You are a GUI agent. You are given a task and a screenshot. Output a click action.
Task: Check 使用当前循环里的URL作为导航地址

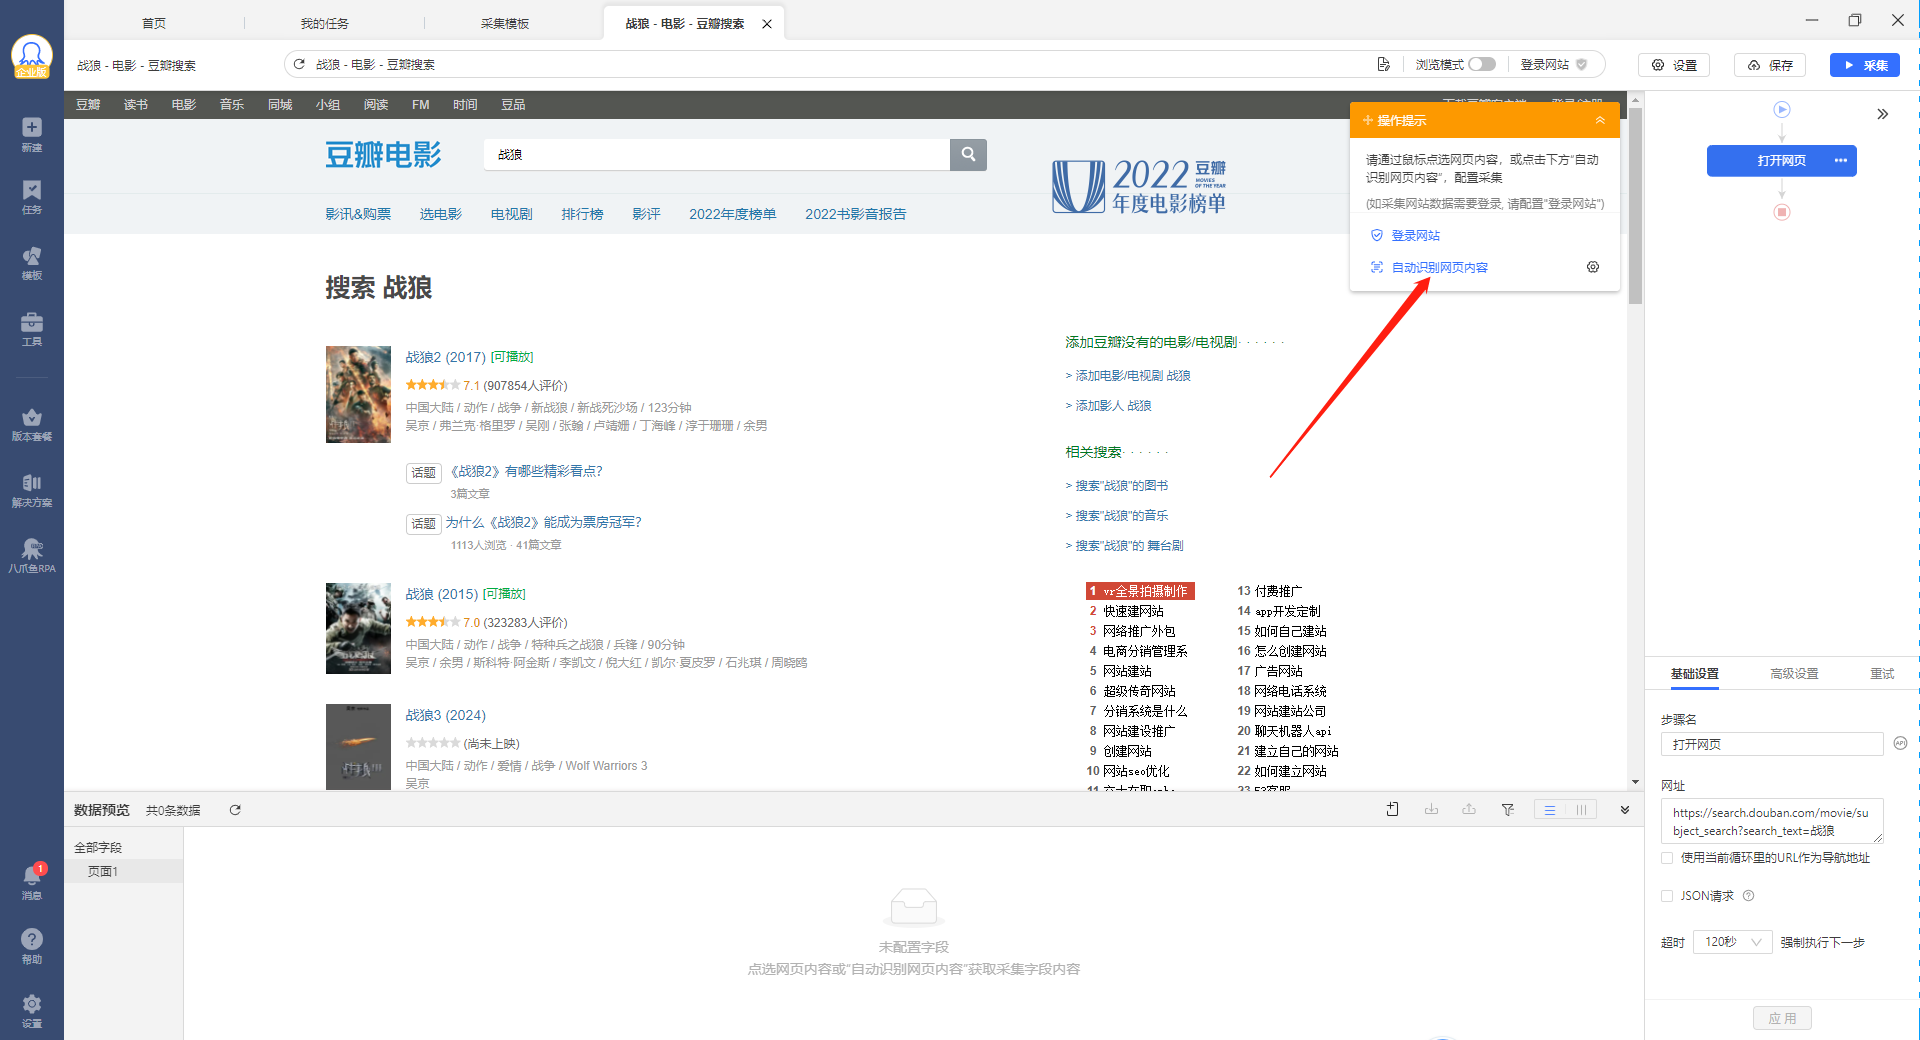point(1667,858)
